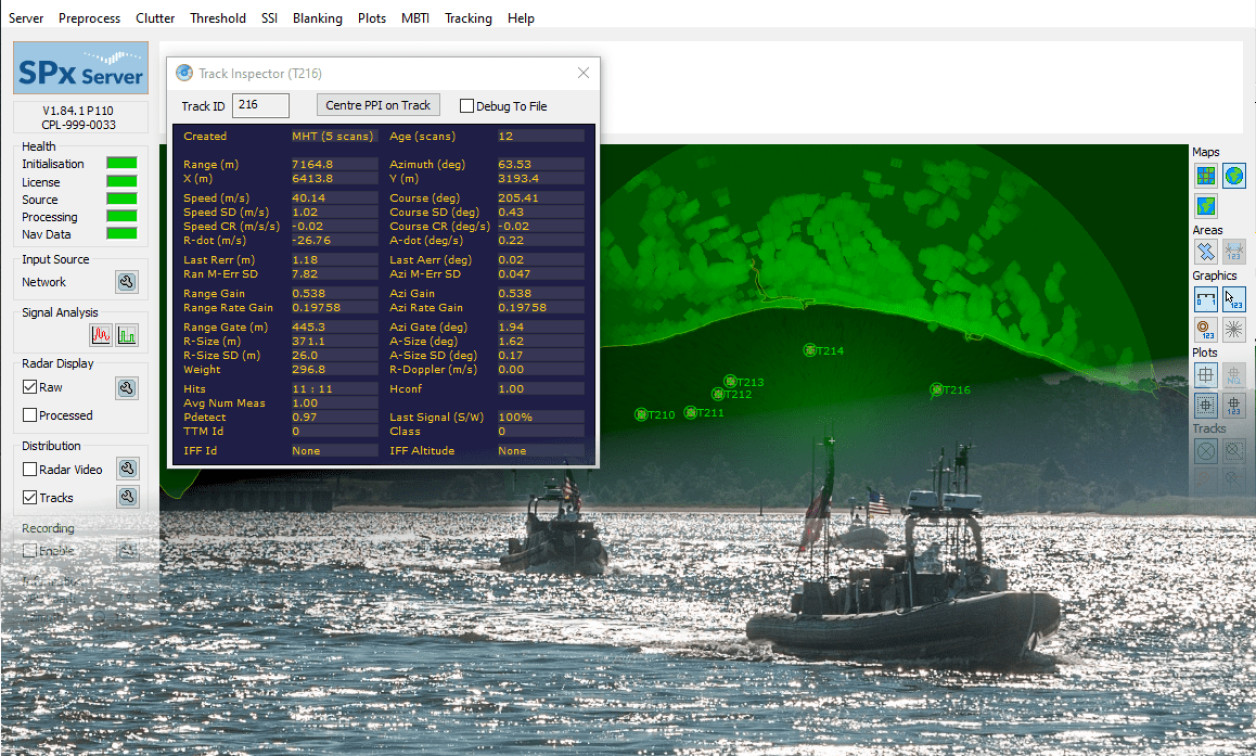Click the crossed-strips Areas icon
Image resolution: width=1256 pixels, height=756 pixels.
pyautogui.click(x=1206, y=252)
